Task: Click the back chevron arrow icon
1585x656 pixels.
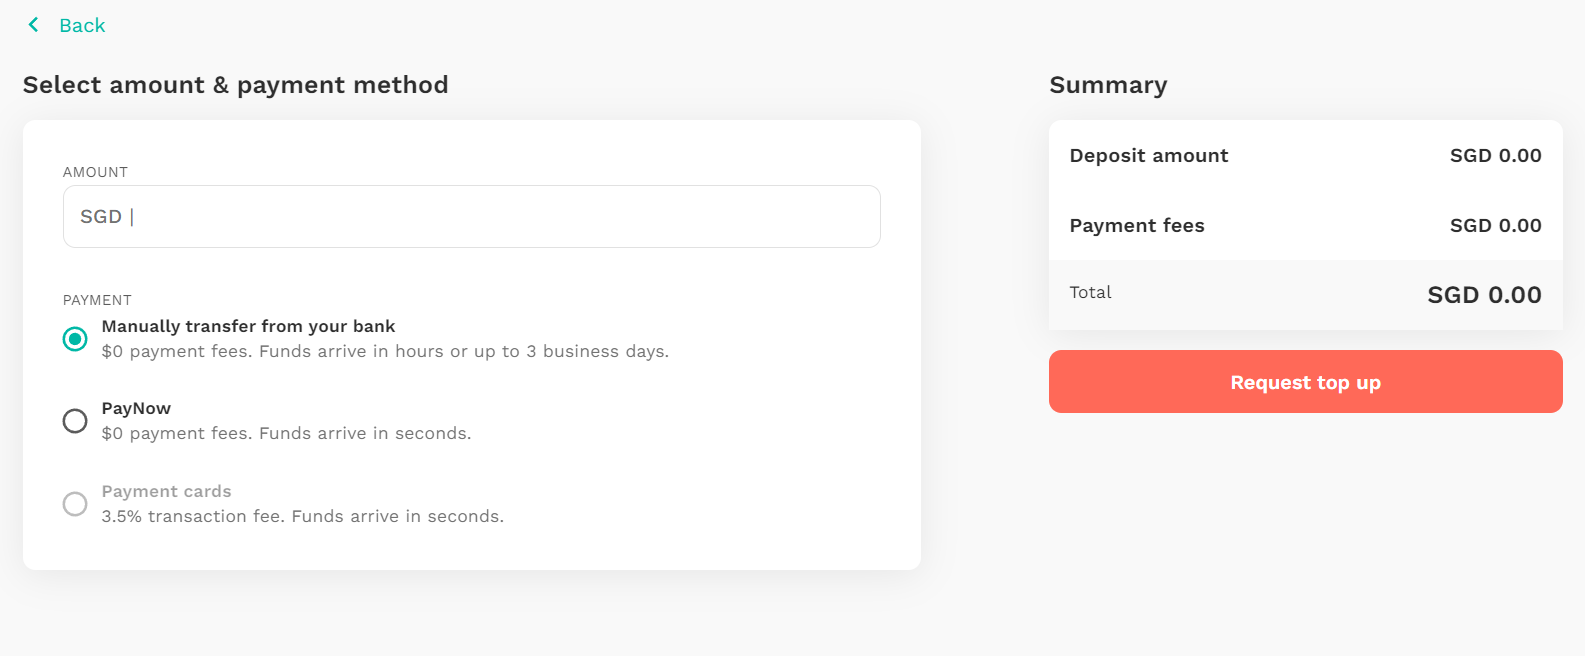Action: tap(34, 25)
